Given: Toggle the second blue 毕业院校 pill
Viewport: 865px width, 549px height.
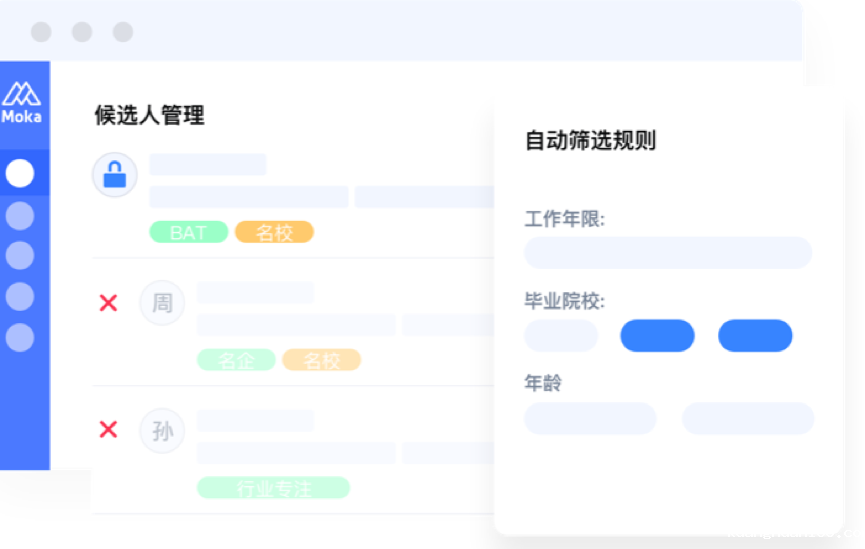Looking at the screenshot, I should (755, 335).
